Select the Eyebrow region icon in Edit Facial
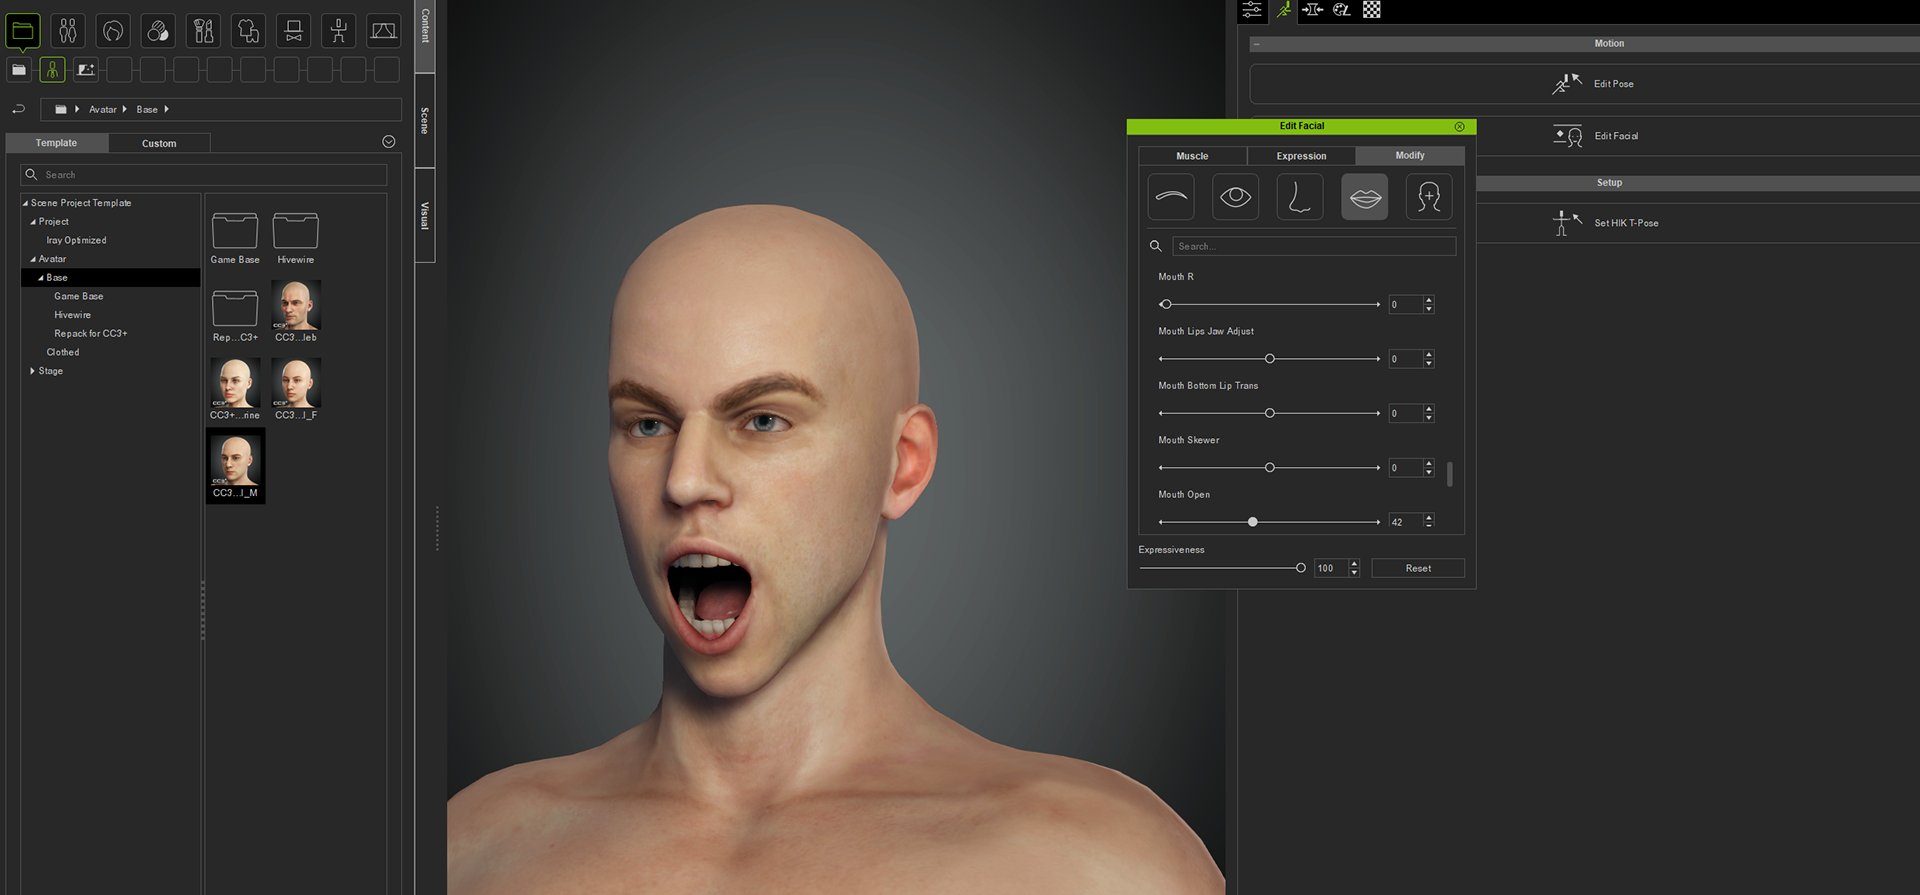This screenshot has width=1920, height=895. 1171,197
